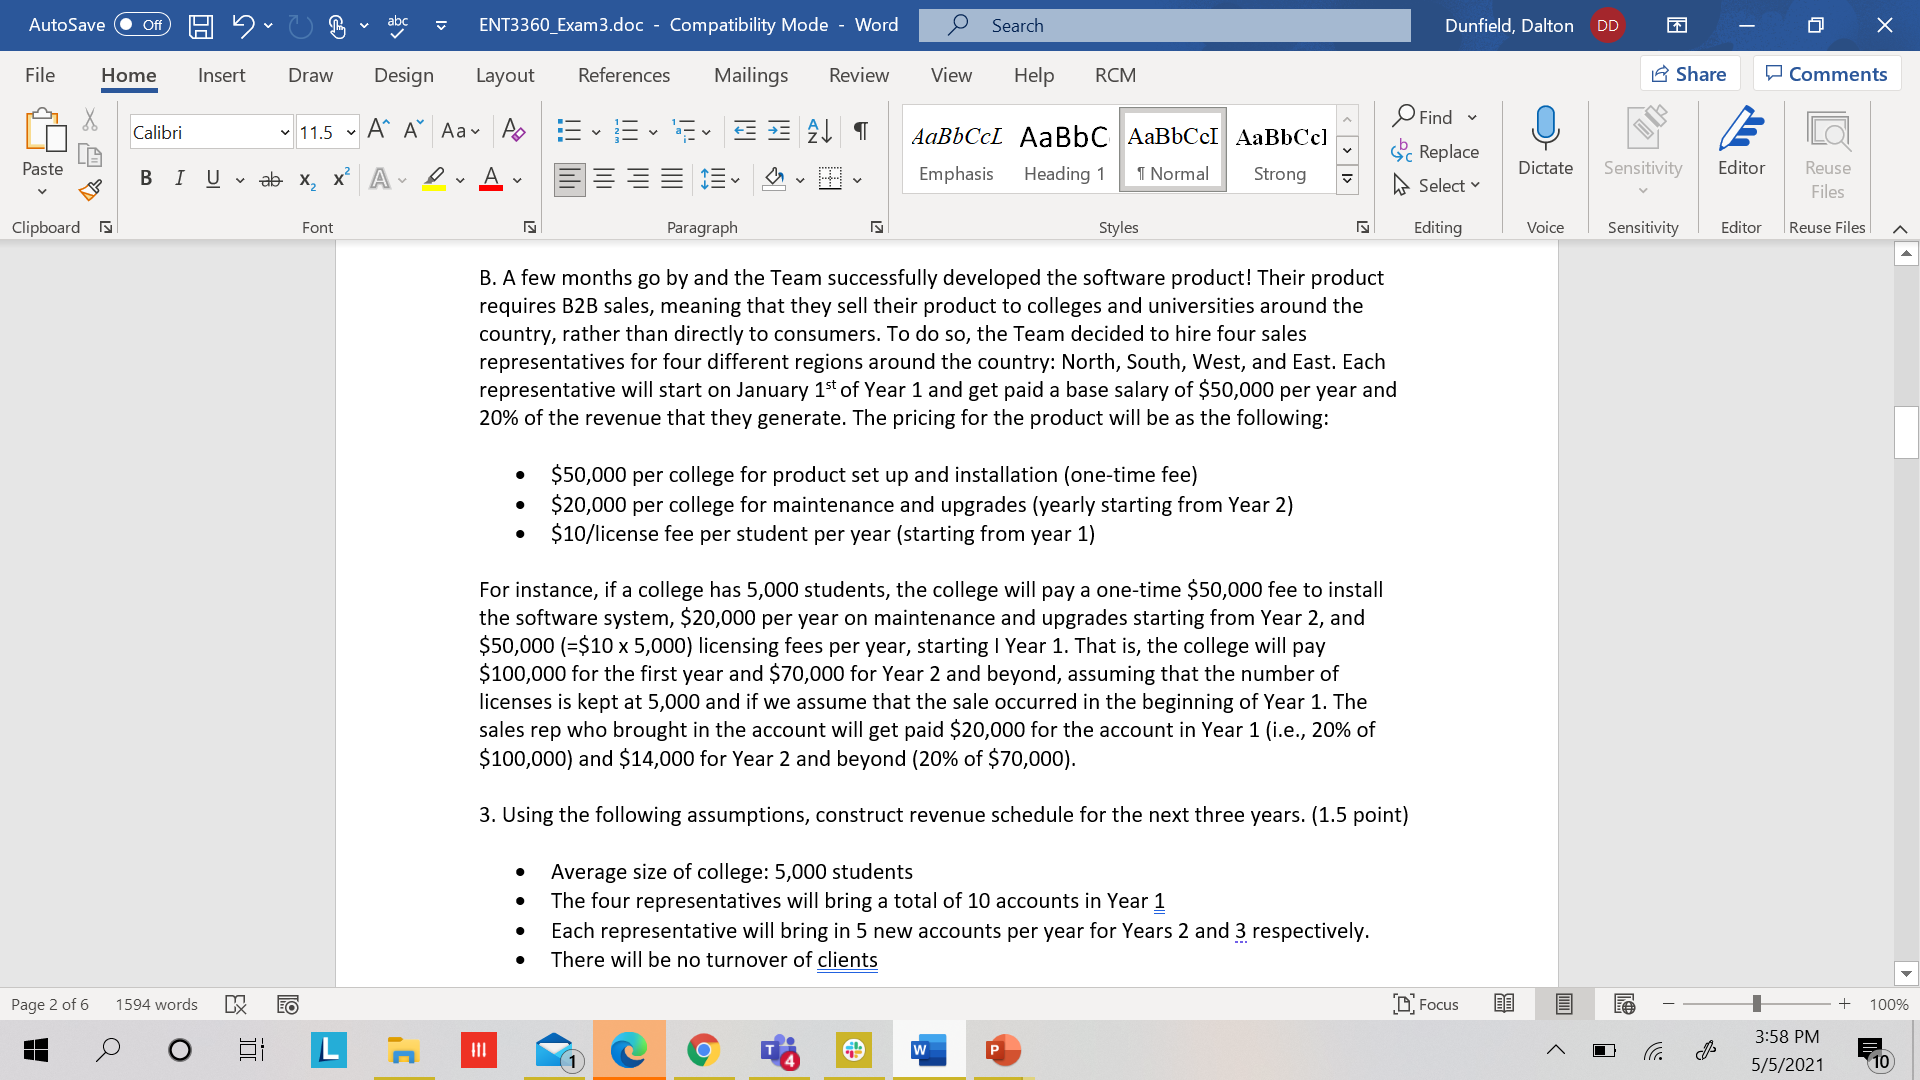The image size is (1920, 1080).
Task: Switch to the References ribbon tab
Action: click(x=624, y=75)
